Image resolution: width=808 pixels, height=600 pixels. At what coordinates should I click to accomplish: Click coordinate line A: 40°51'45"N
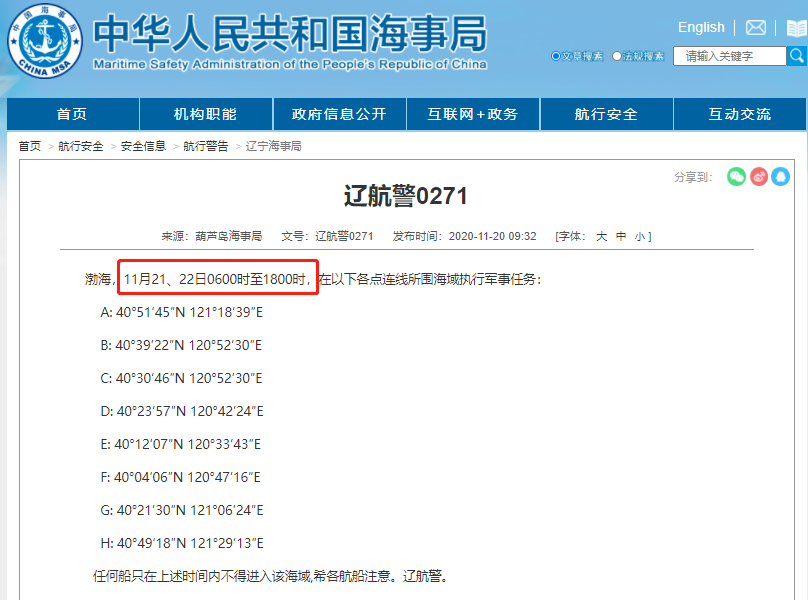(x=181, y=312)
